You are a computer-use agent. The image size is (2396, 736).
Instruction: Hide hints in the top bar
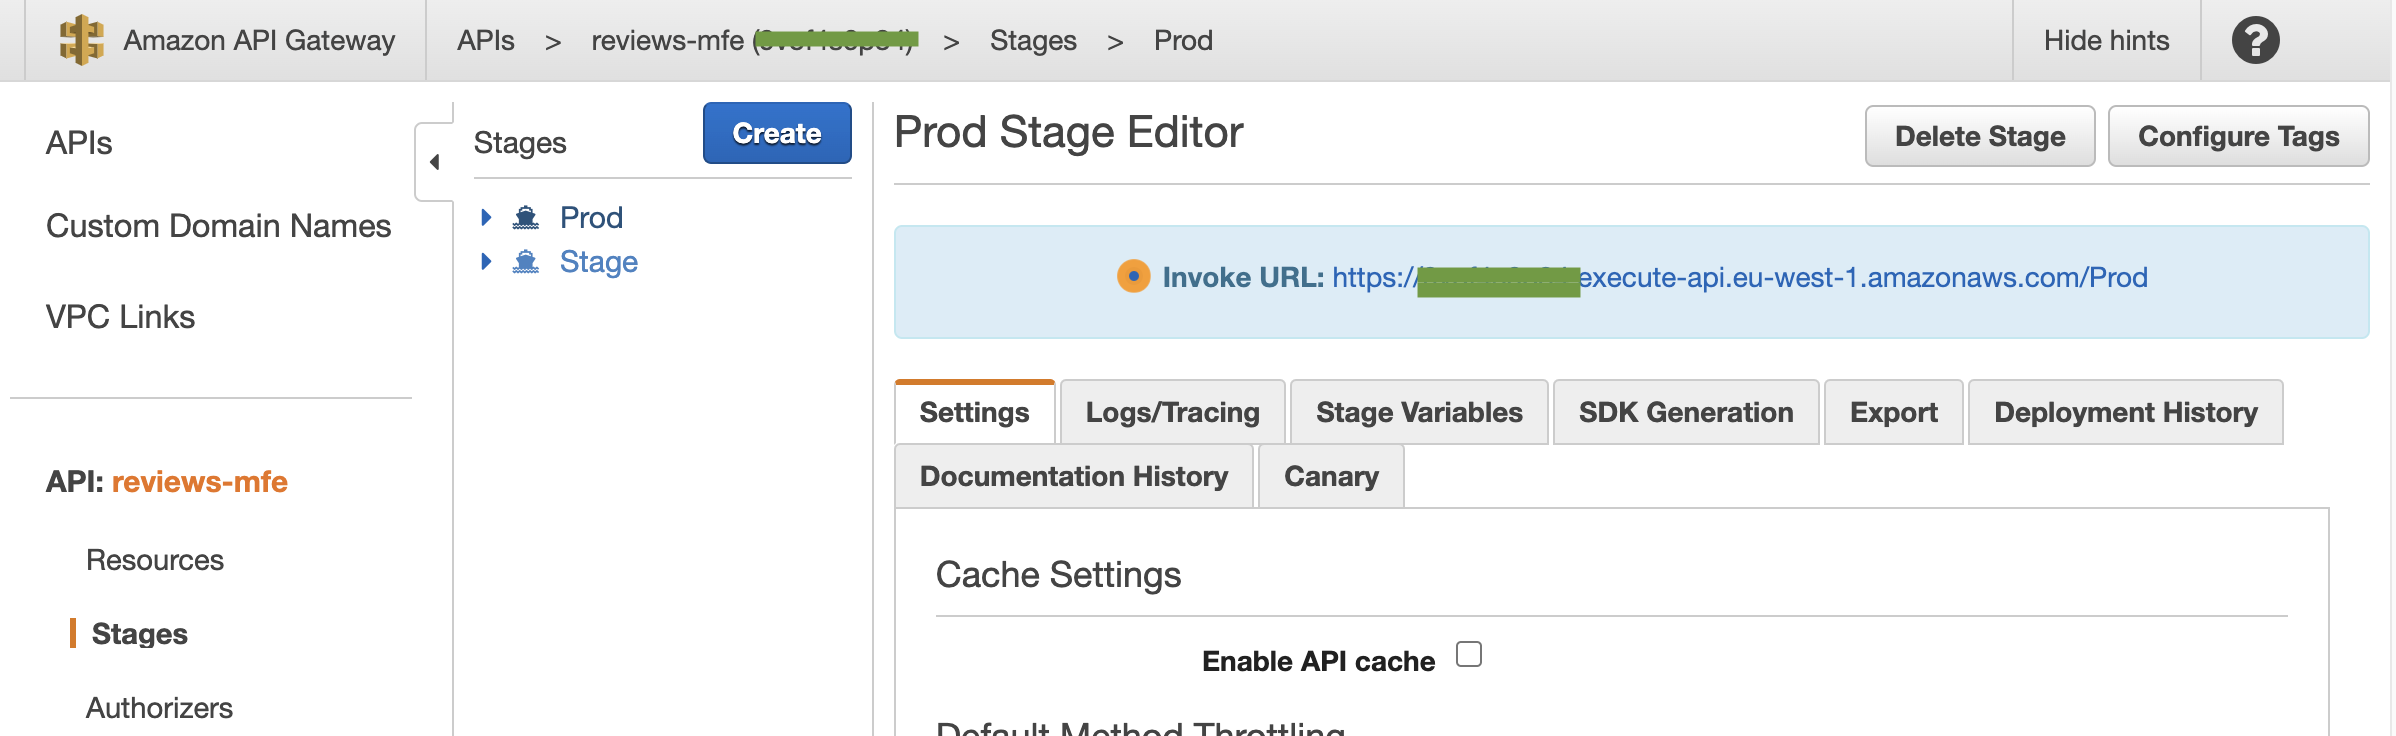pos(2106,40)
